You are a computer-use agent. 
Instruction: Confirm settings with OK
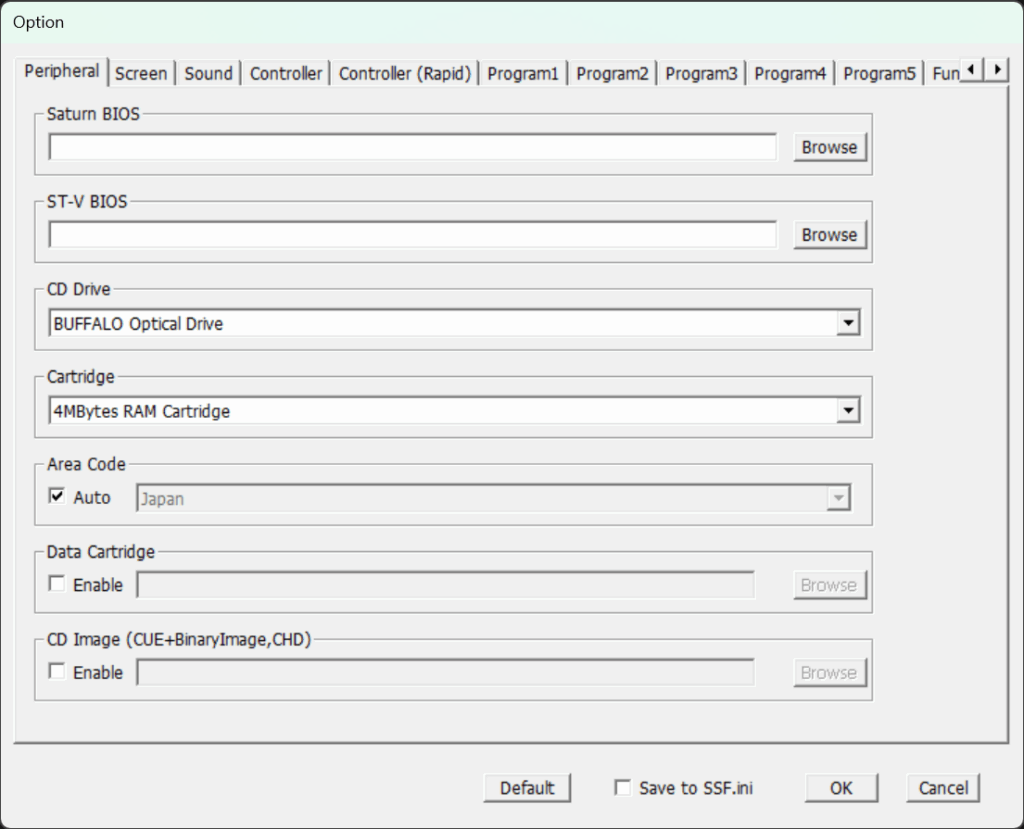(841, 787)
